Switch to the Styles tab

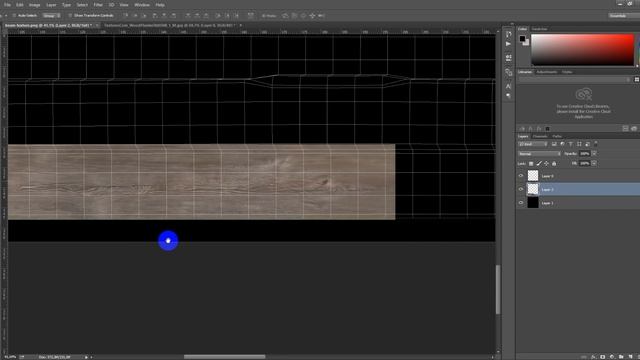pos(567,72)
